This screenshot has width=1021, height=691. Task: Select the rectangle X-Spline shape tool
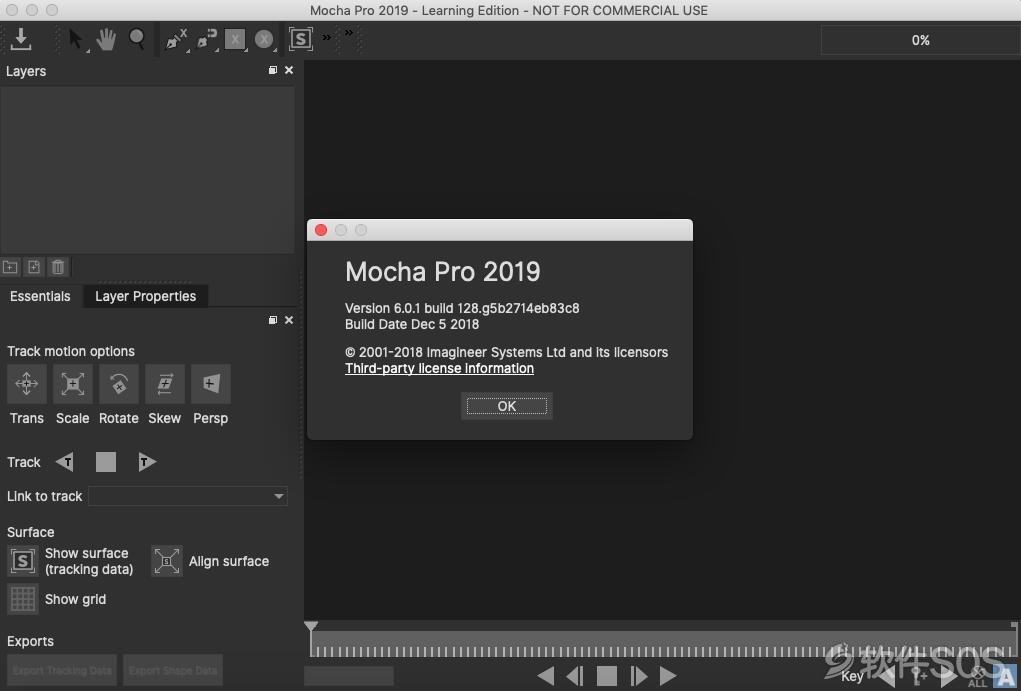click(234, 40)
